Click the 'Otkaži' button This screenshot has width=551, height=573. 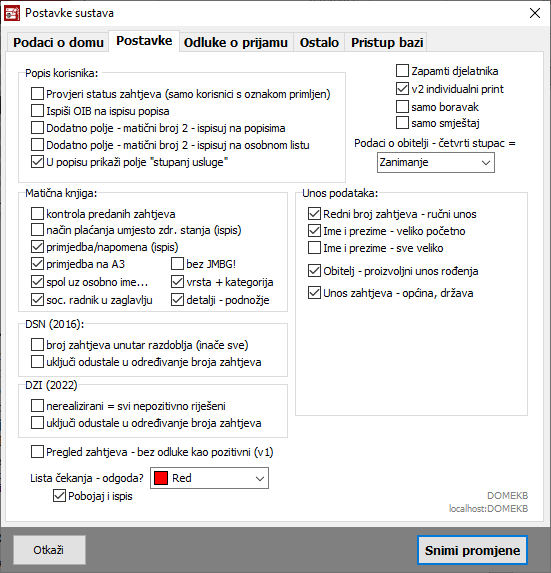coord(49,550)
